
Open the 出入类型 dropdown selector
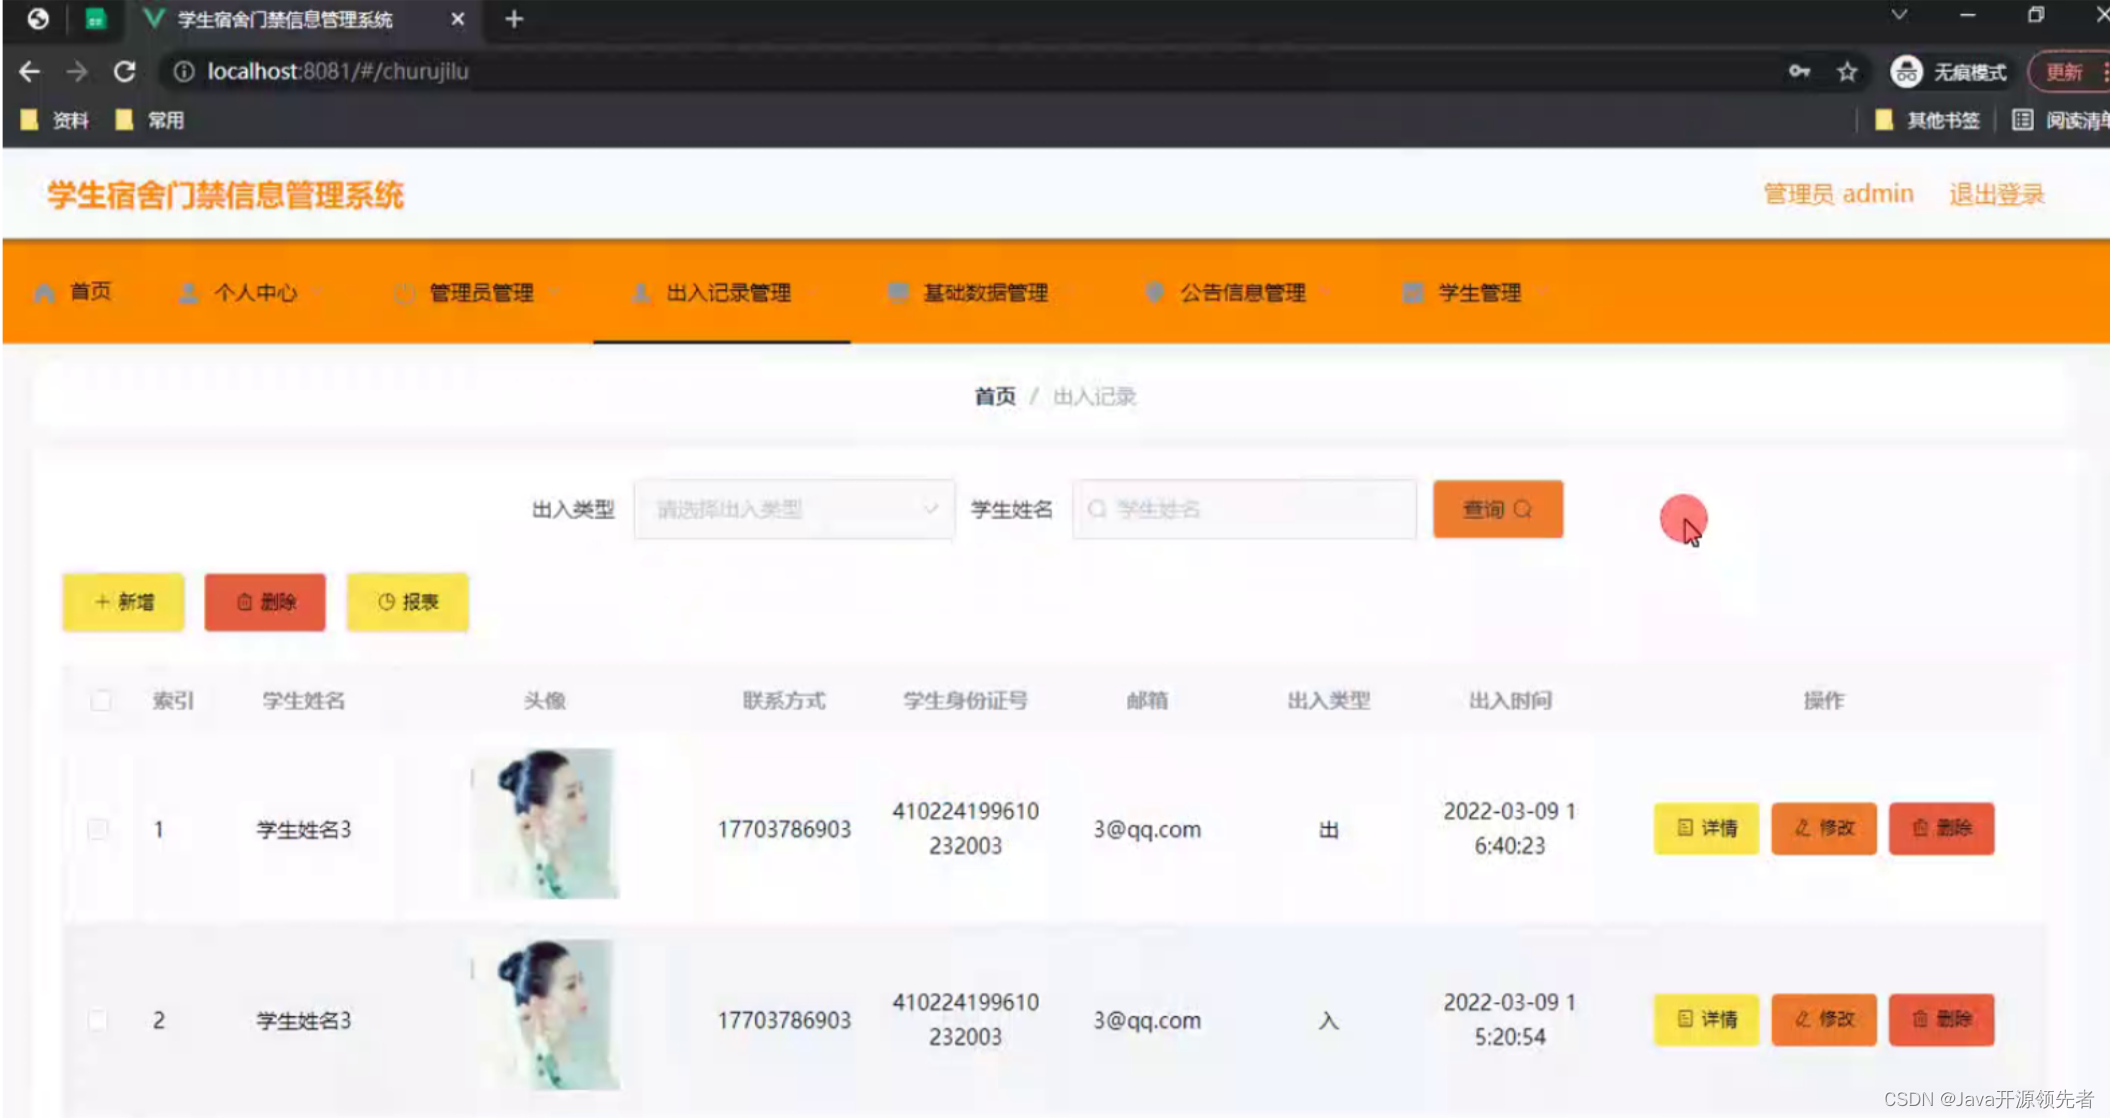tap(794, 510)
